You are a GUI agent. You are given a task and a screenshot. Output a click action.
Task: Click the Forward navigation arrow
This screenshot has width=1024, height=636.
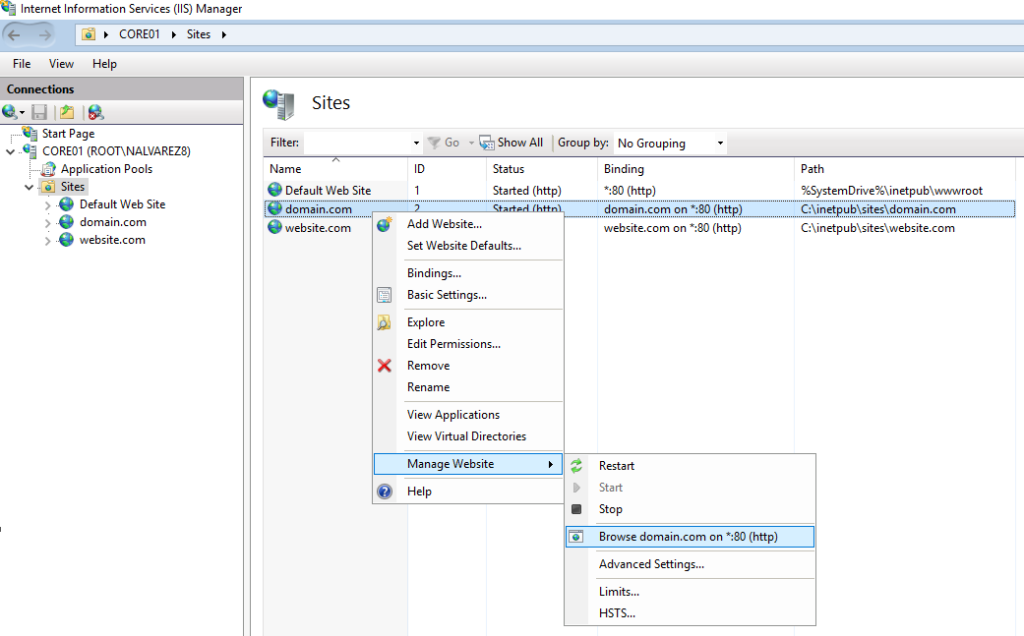(x=44, y=35)
